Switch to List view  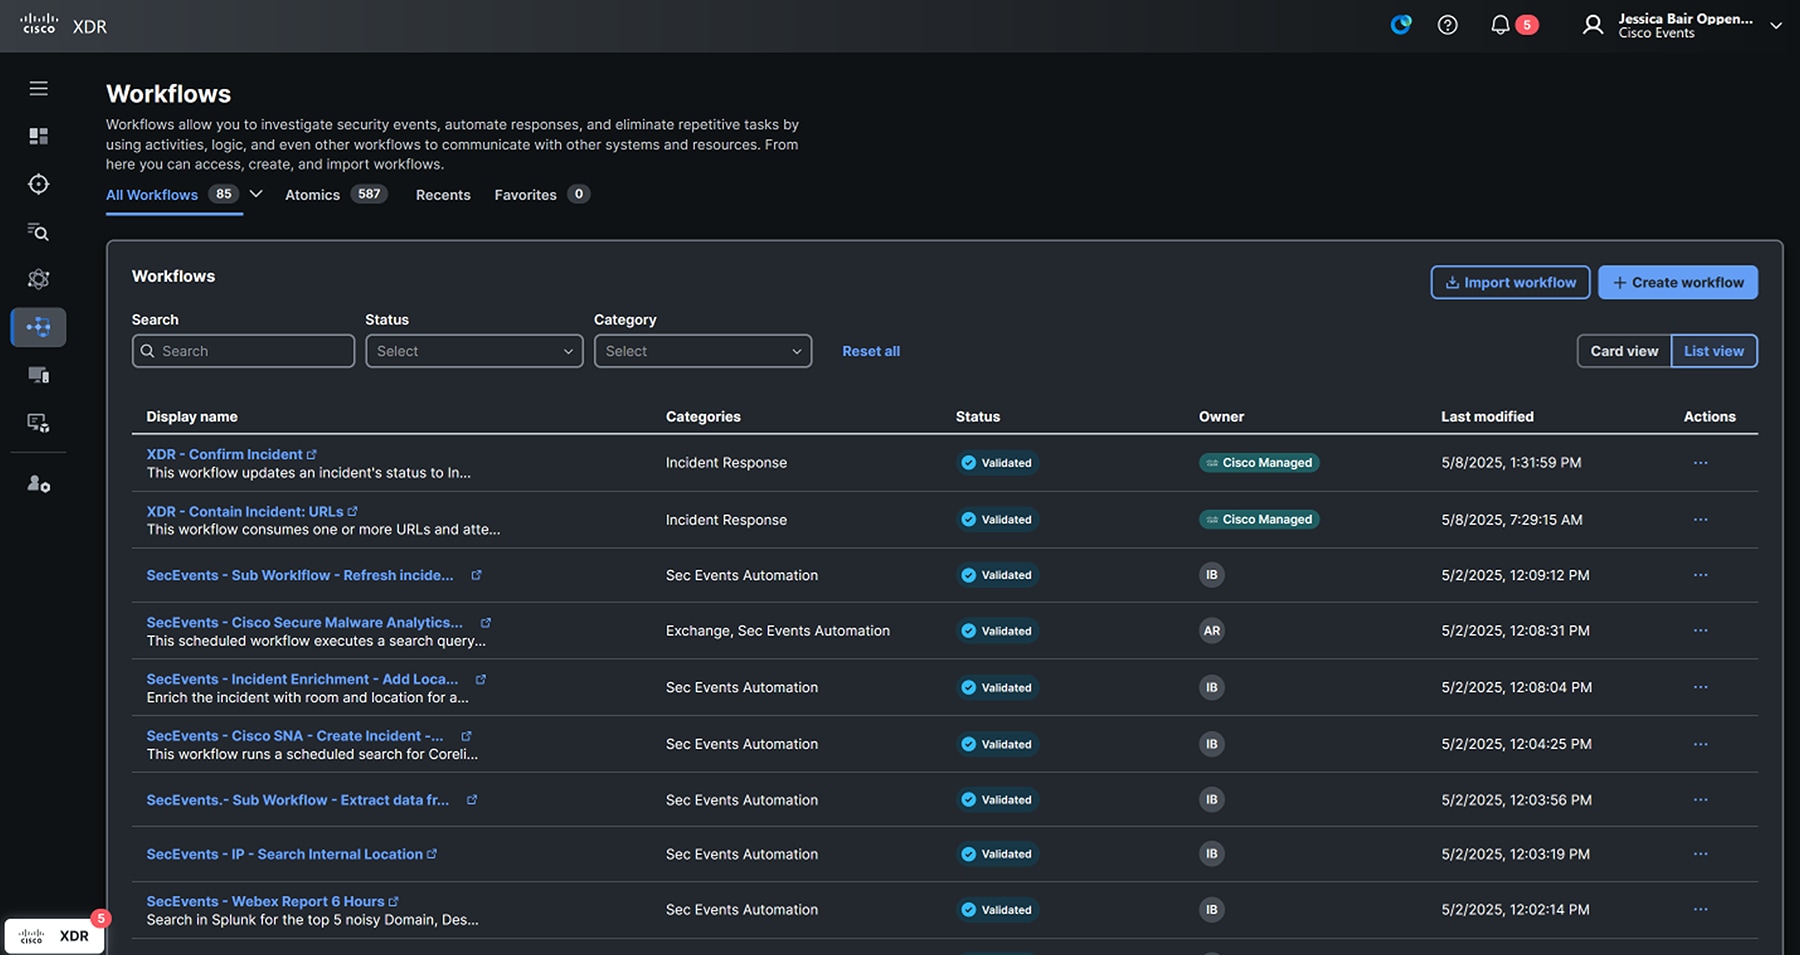tap(1714, 351)
